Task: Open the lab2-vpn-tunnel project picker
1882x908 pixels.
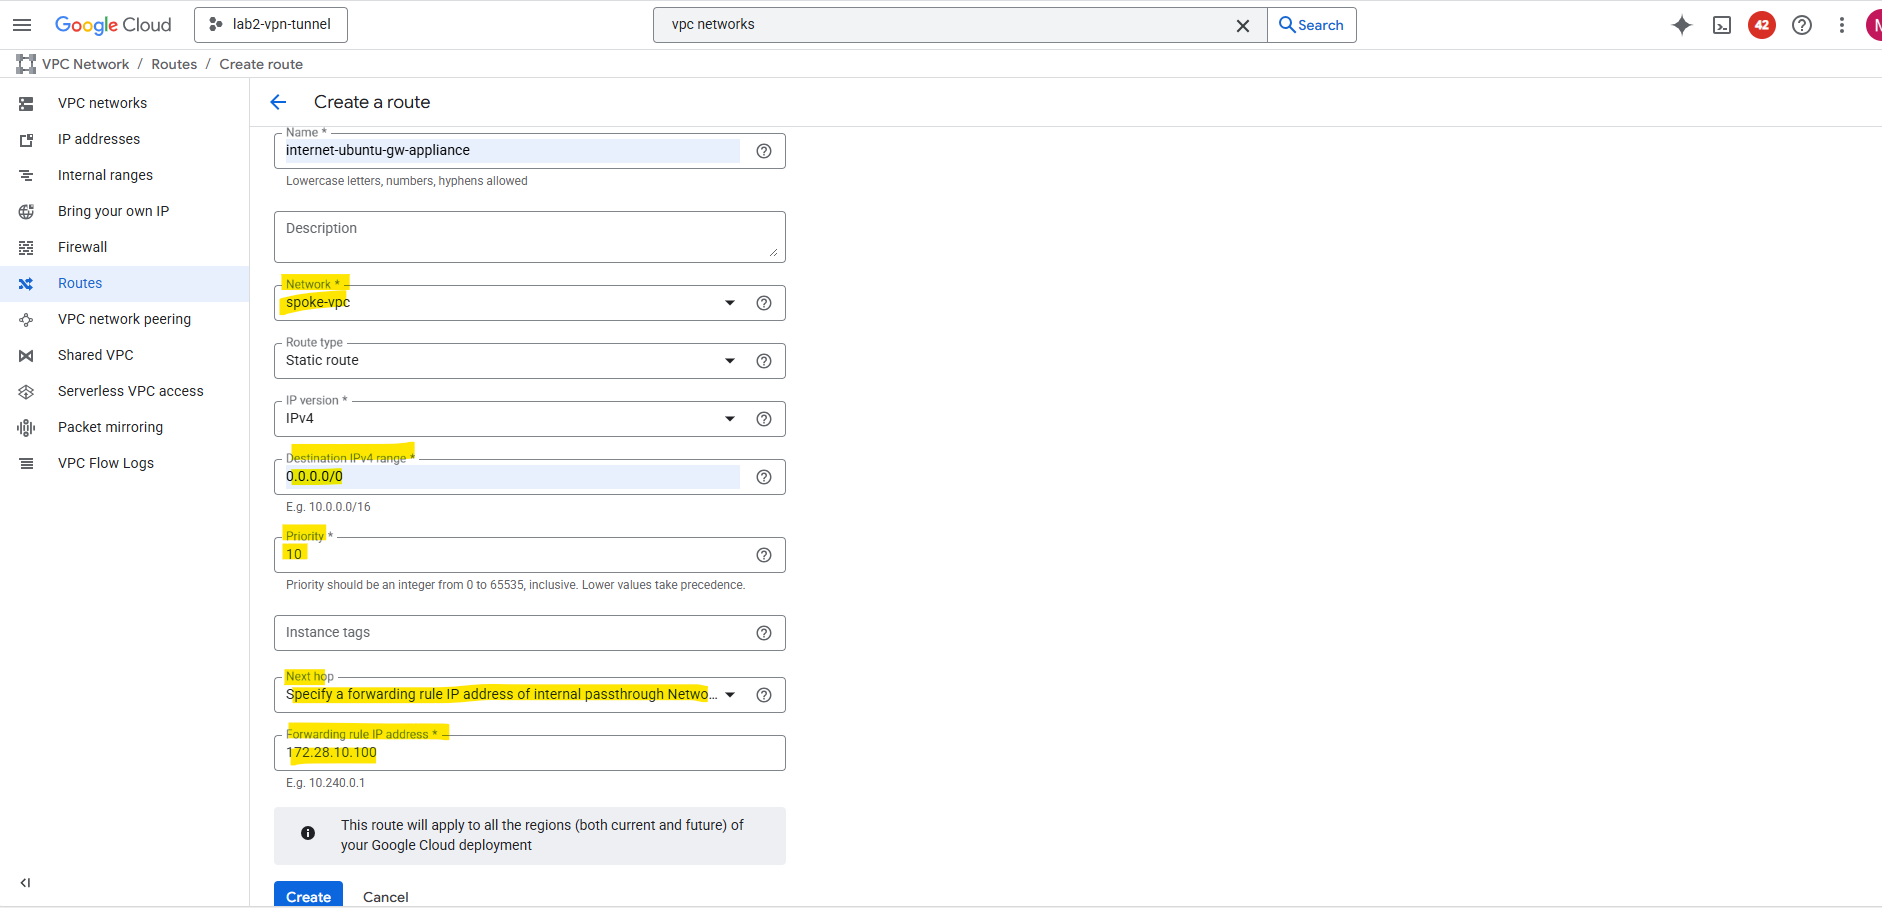Action: coord(271,25)
